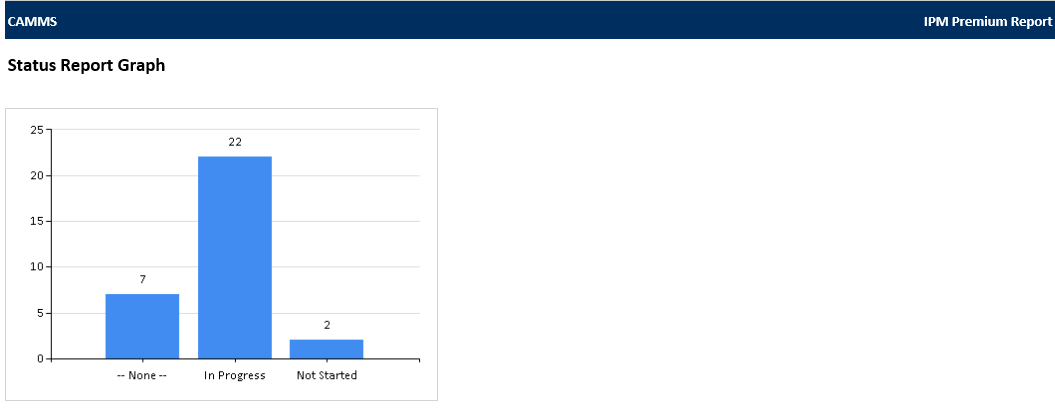Viewport: 1055px width, 411px height.
Task: Click the Not Started axis label
Action: pos(327,376)
